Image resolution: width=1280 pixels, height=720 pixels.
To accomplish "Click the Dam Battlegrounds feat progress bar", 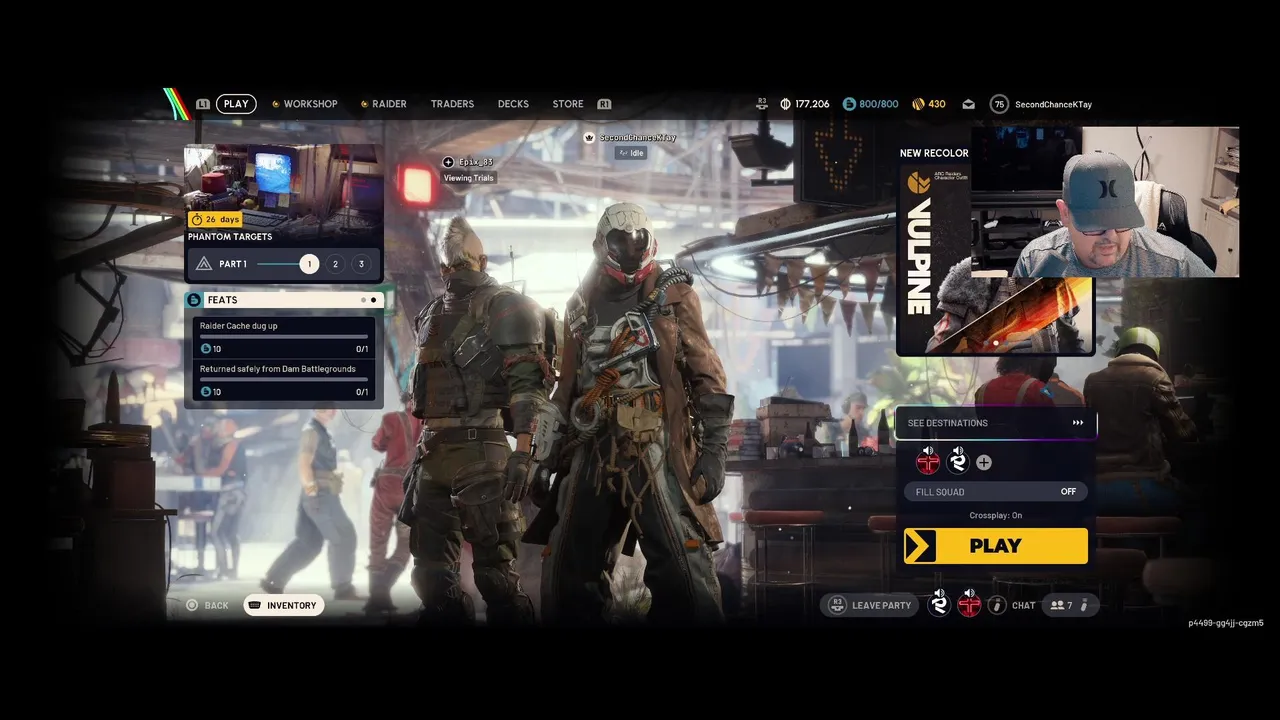I will 284,380.
